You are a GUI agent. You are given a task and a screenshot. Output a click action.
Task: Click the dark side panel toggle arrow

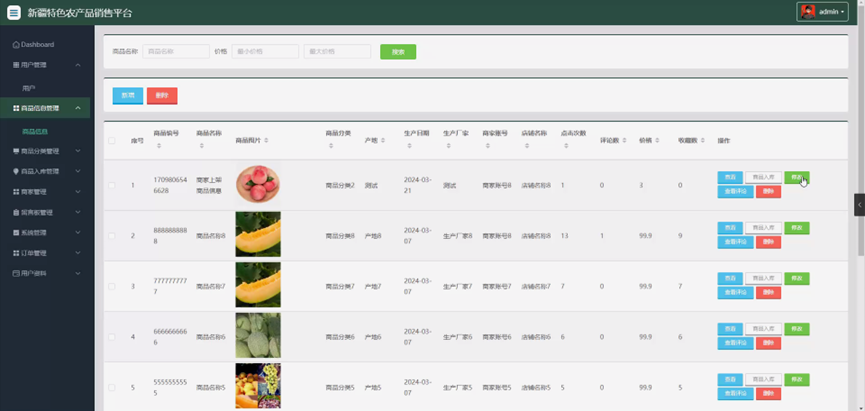[x=859, y=205]
